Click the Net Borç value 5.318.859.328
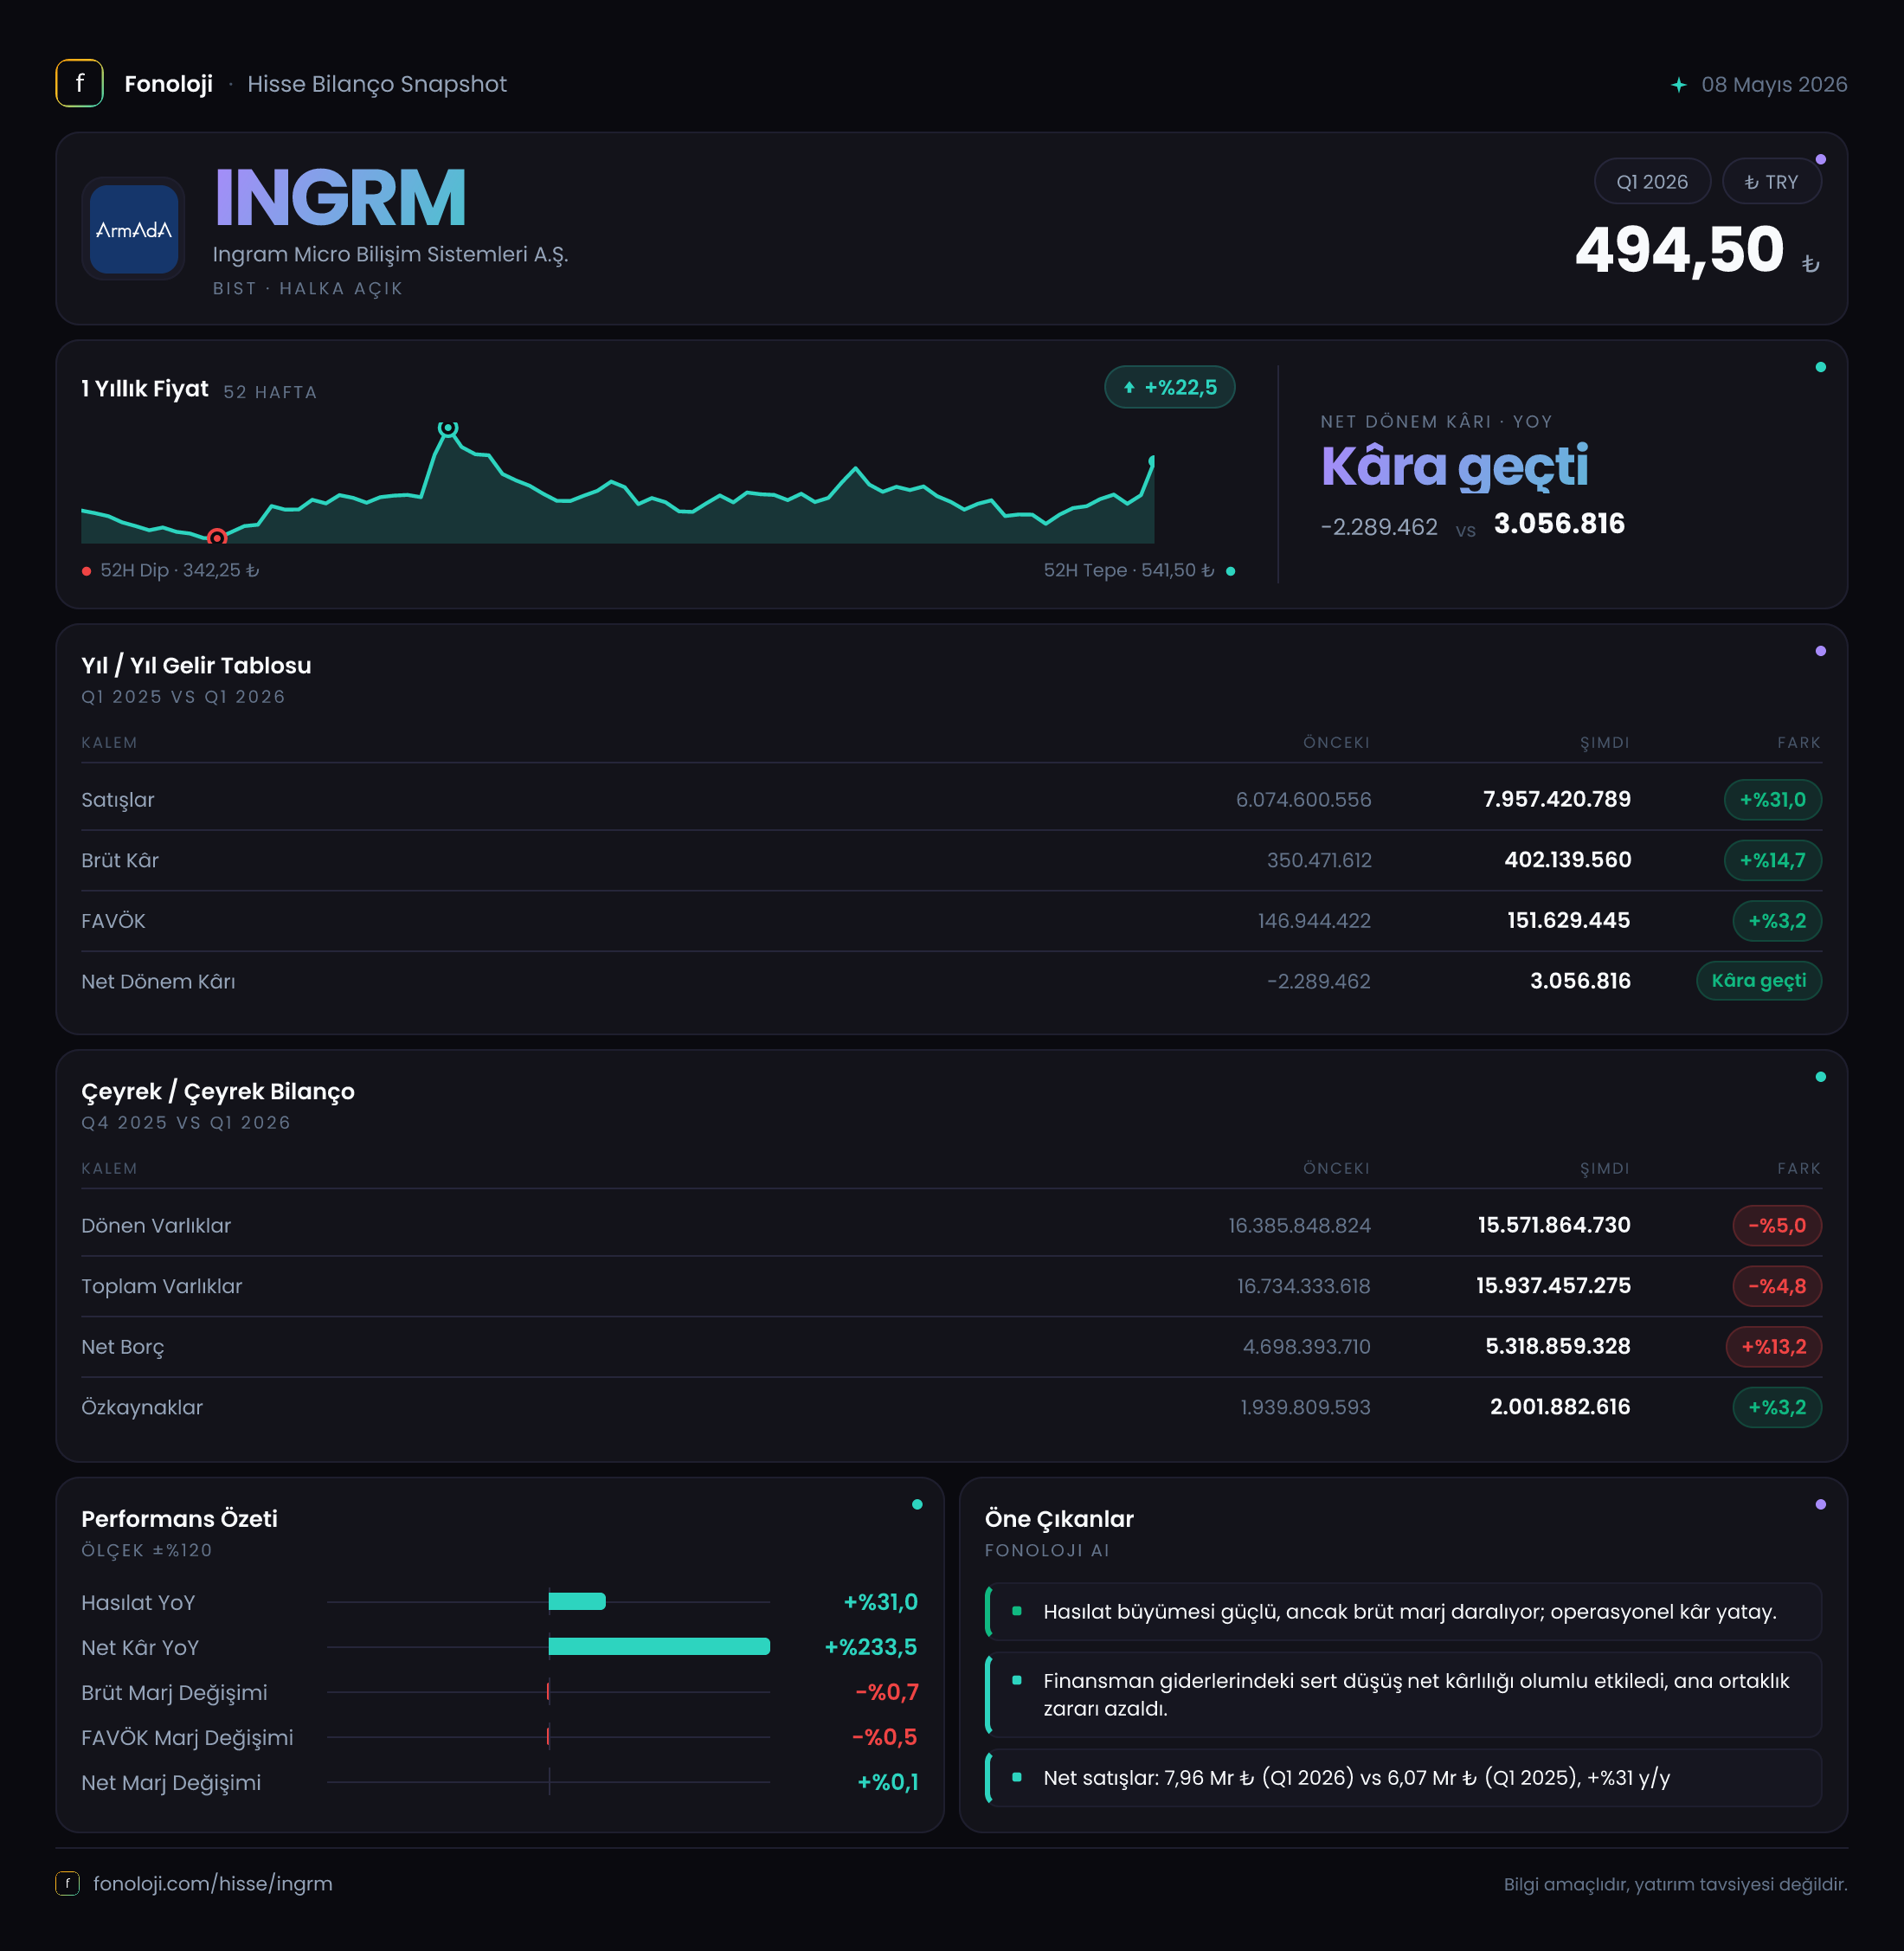1904x1951 pixels. (x=1557, y=1346)
